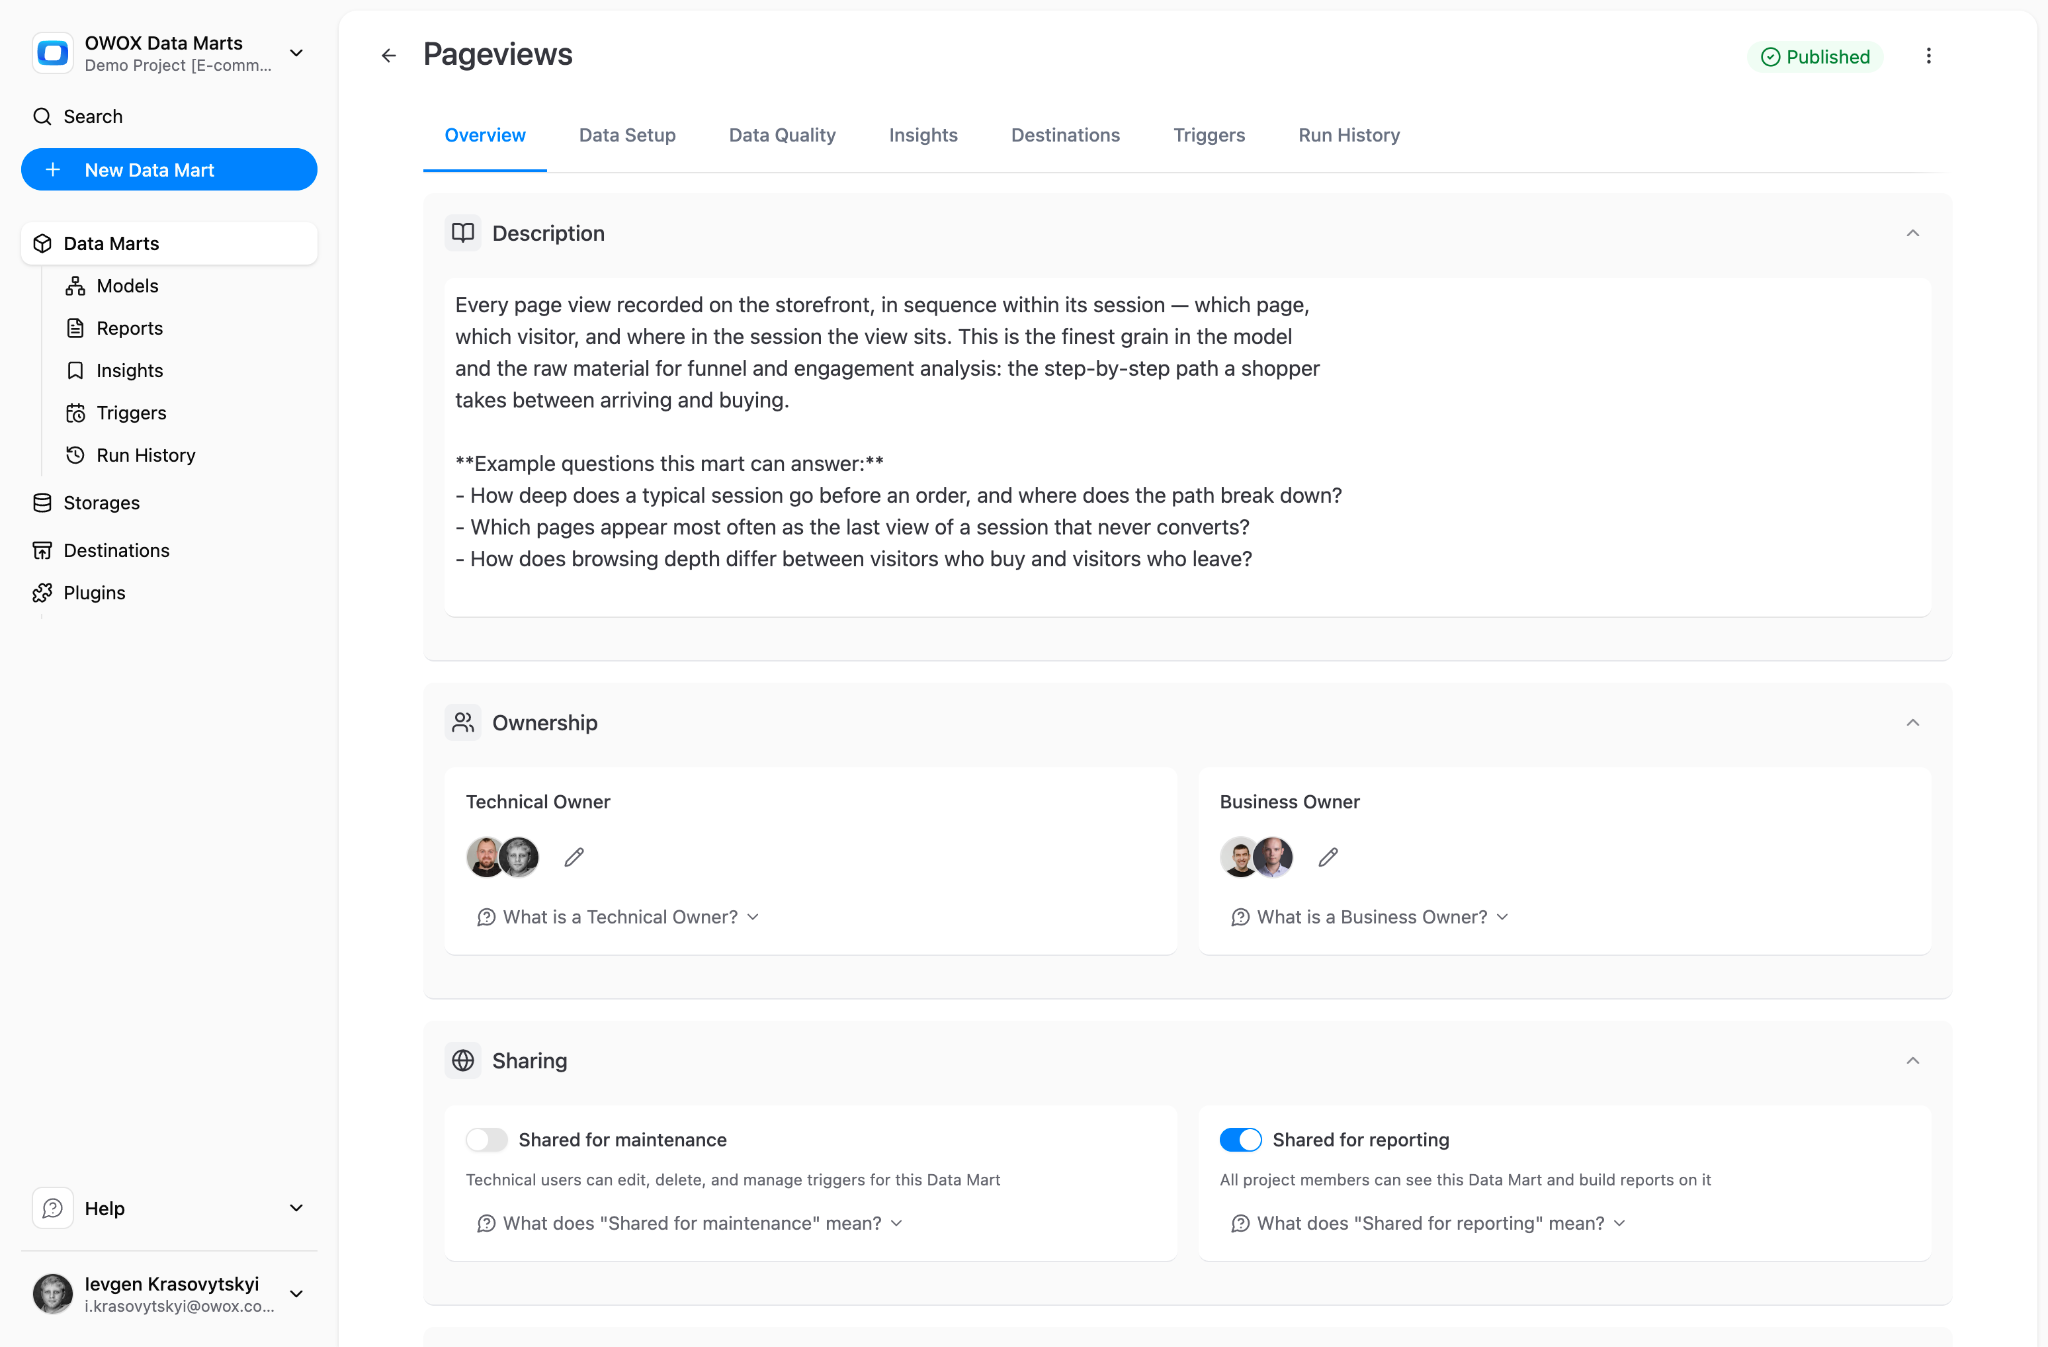Click the OWOX Data Marts logo
The height and width of the screenshot is (1347, 2048).
click(53, 53)
